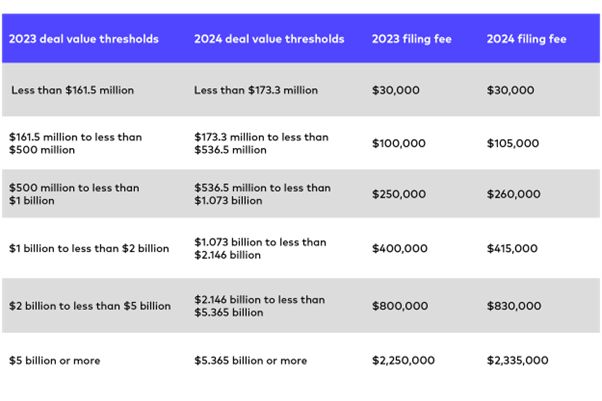Image resolution: width=602 pixels, height=401 pixels.
Task: Click the $415,000 filing fee cell
Action: point(513,248)
